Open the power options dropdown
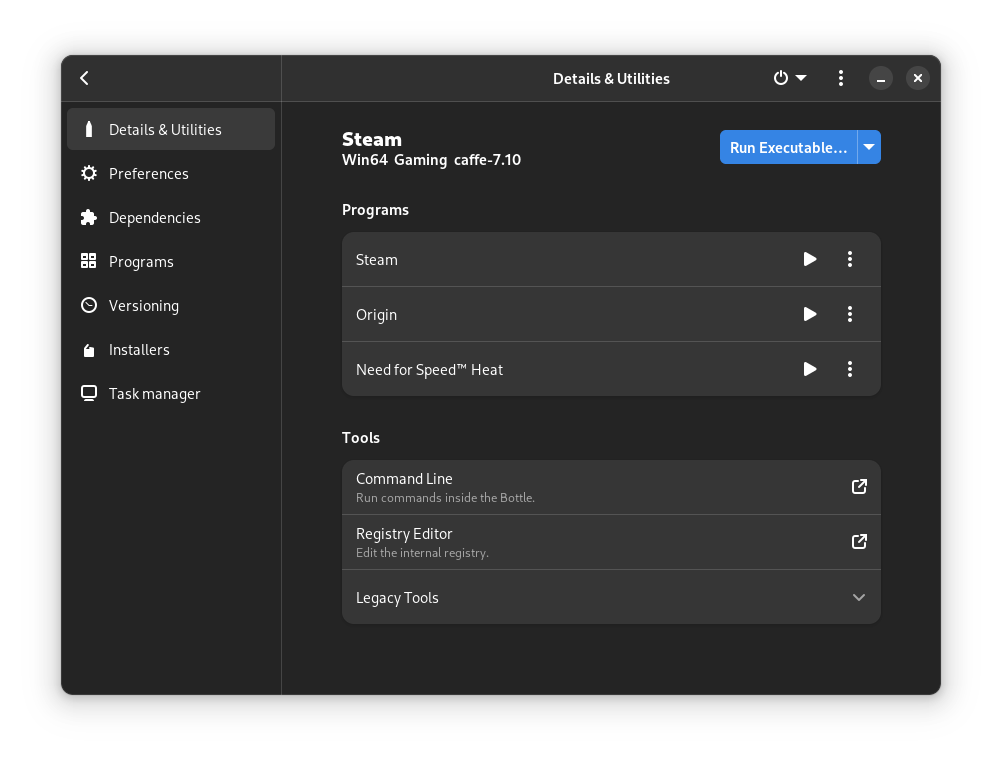Viewport: 1002px width, 762px height. (x=789, y=78)
